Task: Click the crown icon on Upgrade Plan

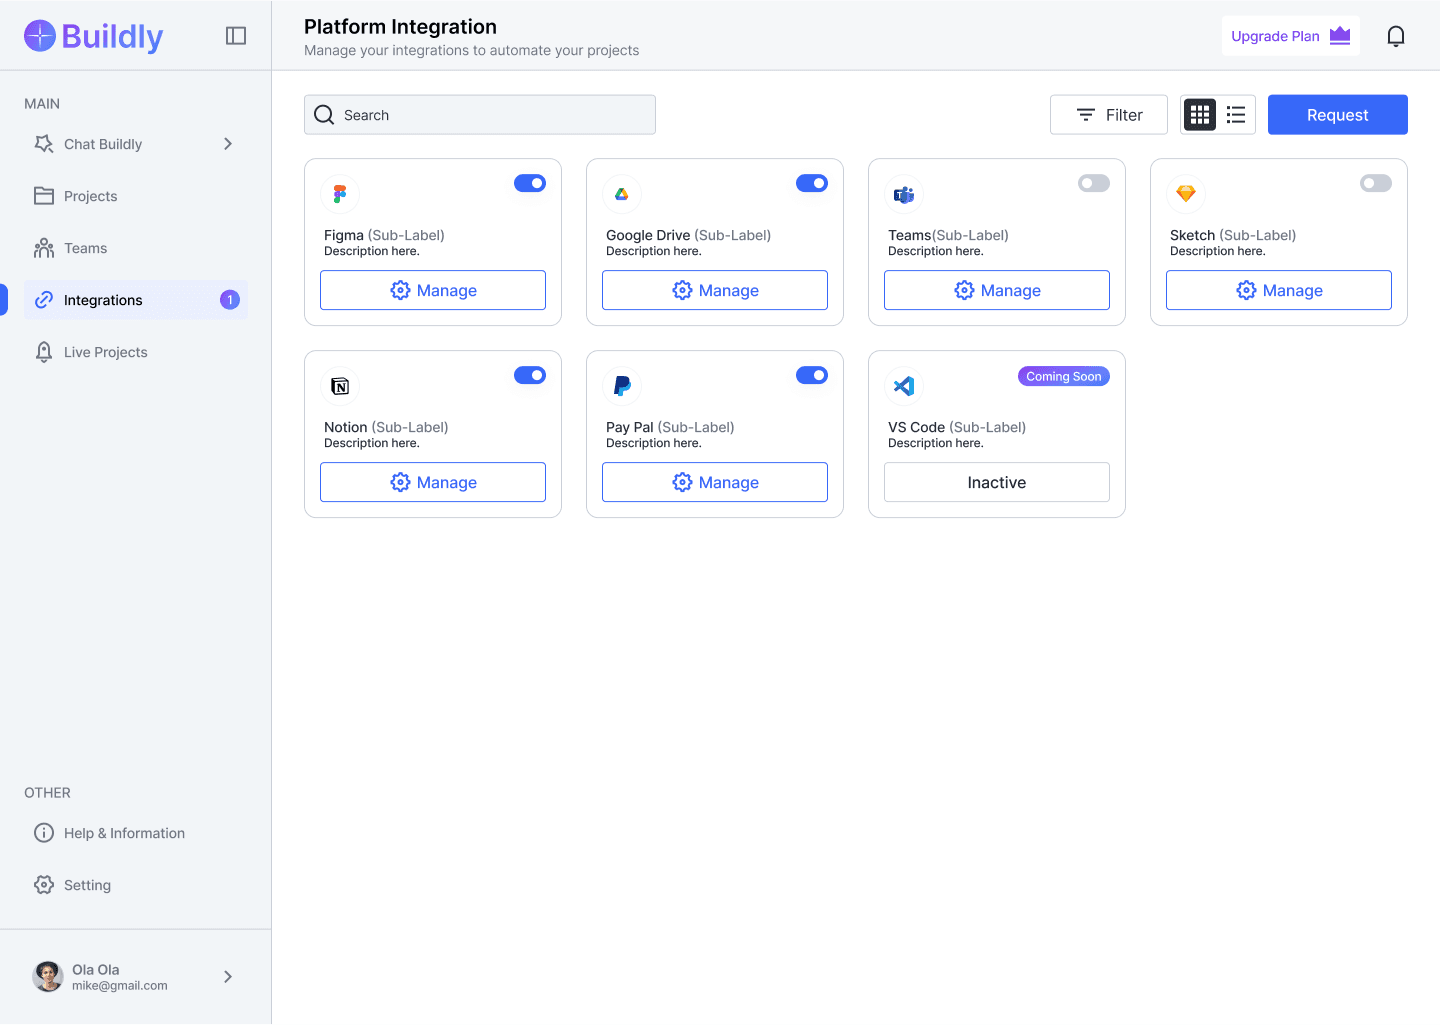Action: (1340, 36)
